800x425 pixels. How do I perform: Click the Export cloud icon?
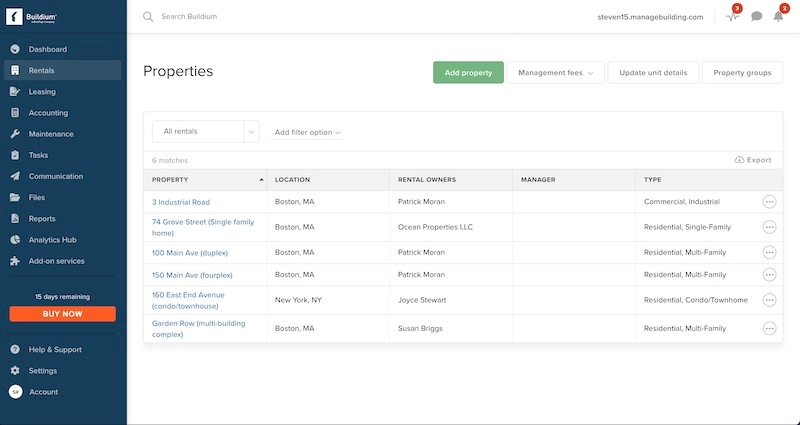point(739,160)
